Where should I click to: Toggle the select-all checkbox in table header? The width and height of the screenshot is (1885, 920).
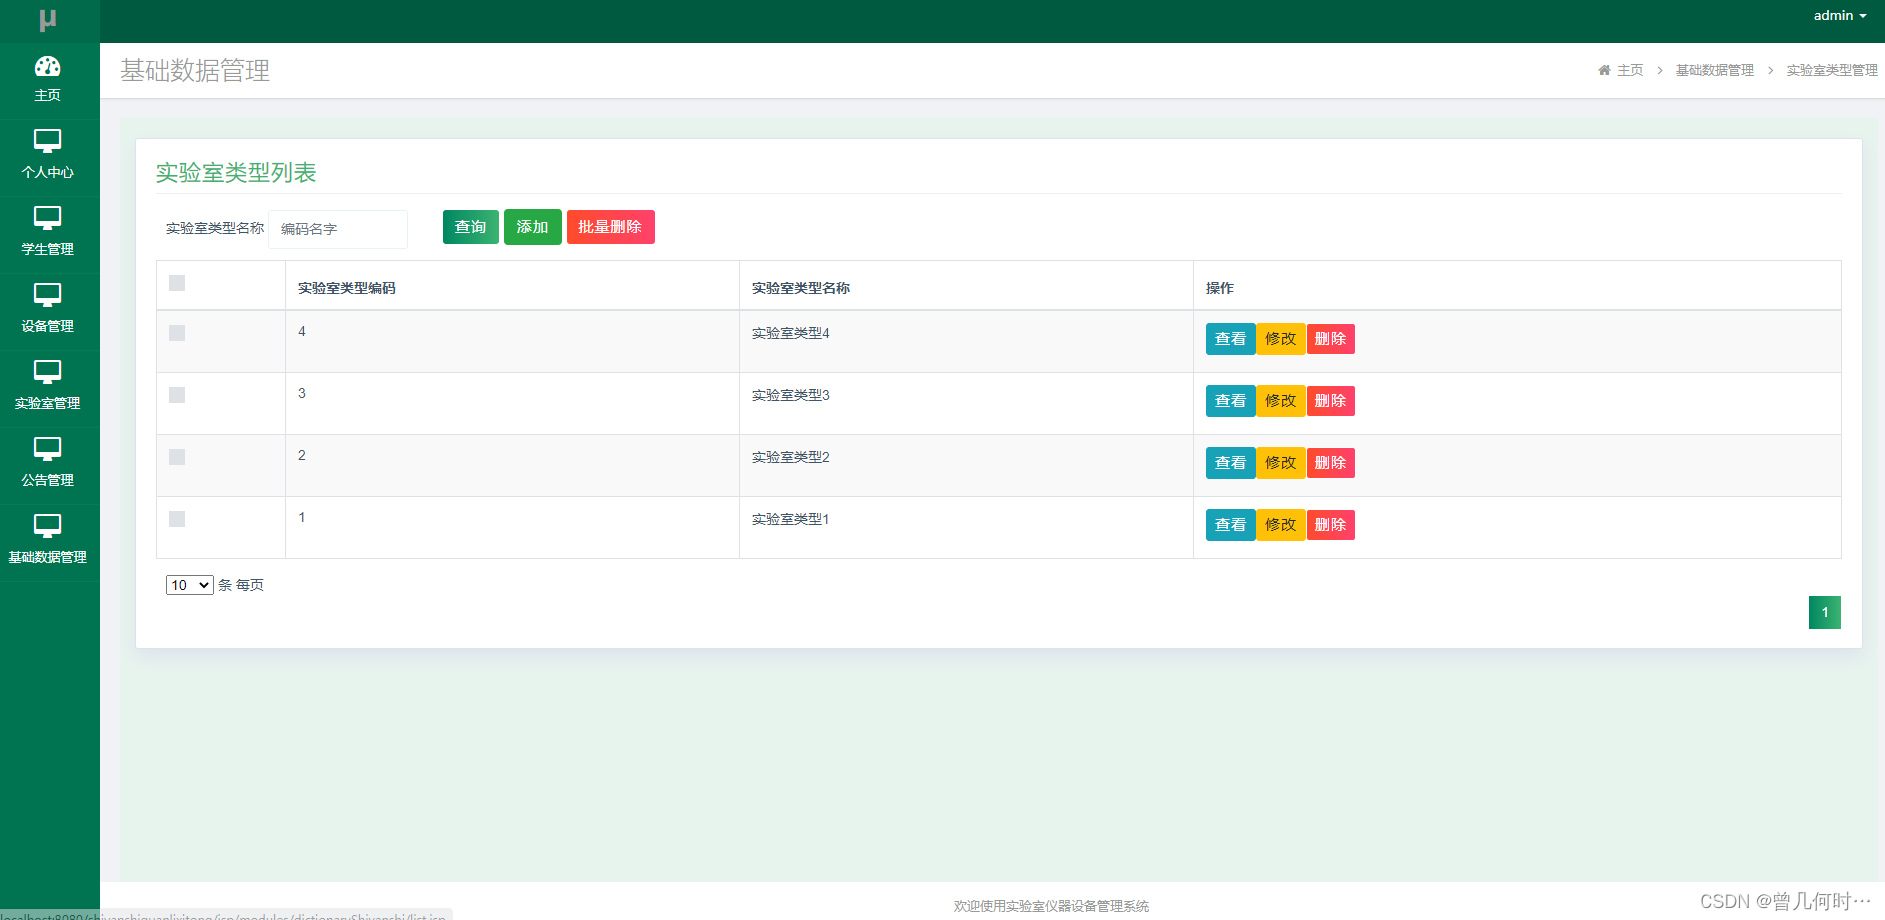tap(177, 283)
